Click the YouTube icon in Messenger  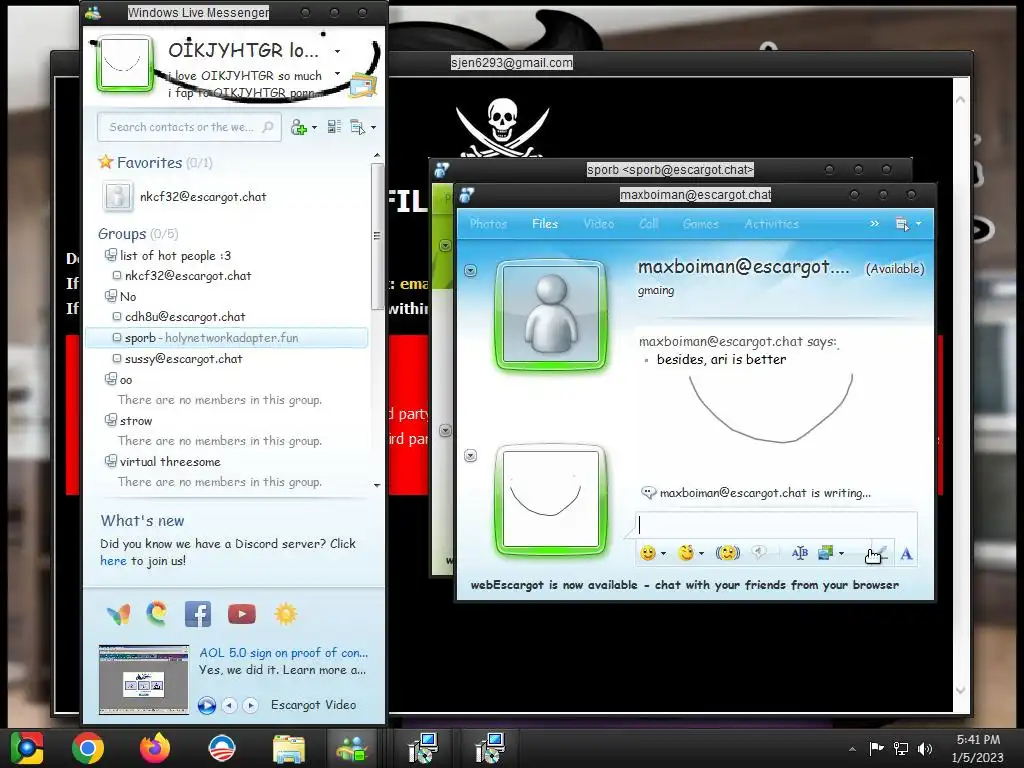[242, 614]
